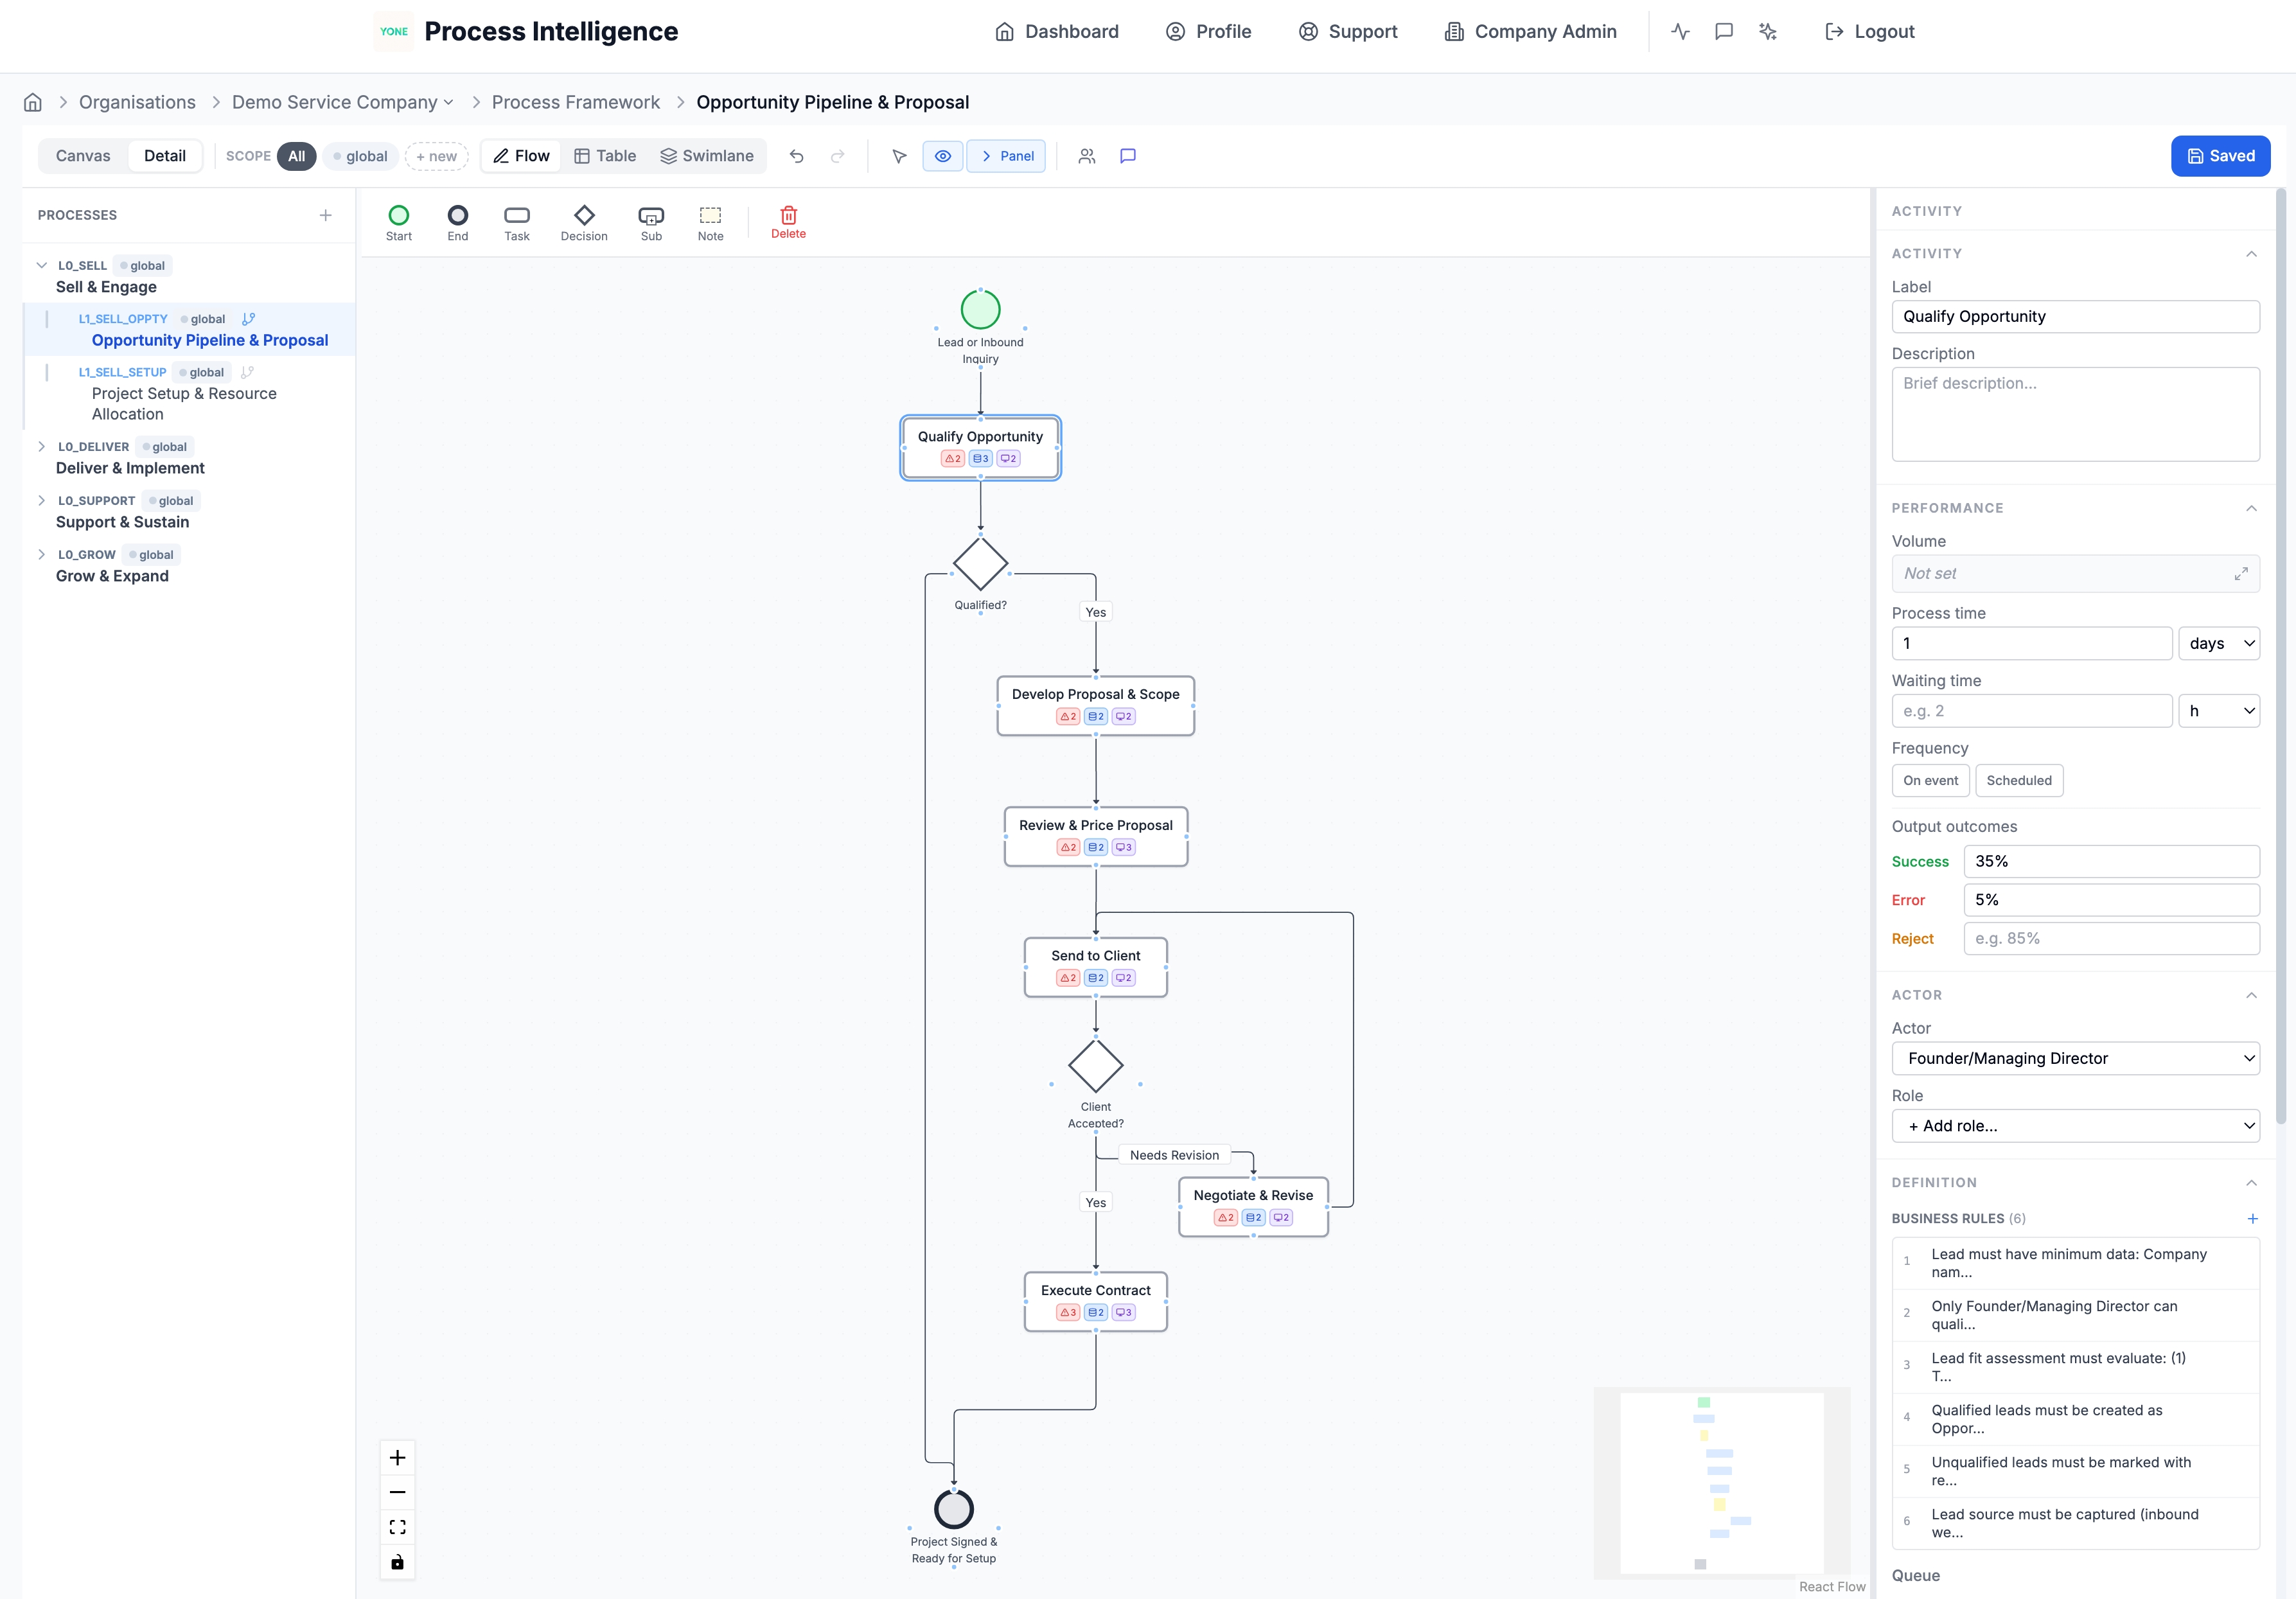Go to Process Framework breadcrumb link
Screen dimensions: 2296x1599
575,102
